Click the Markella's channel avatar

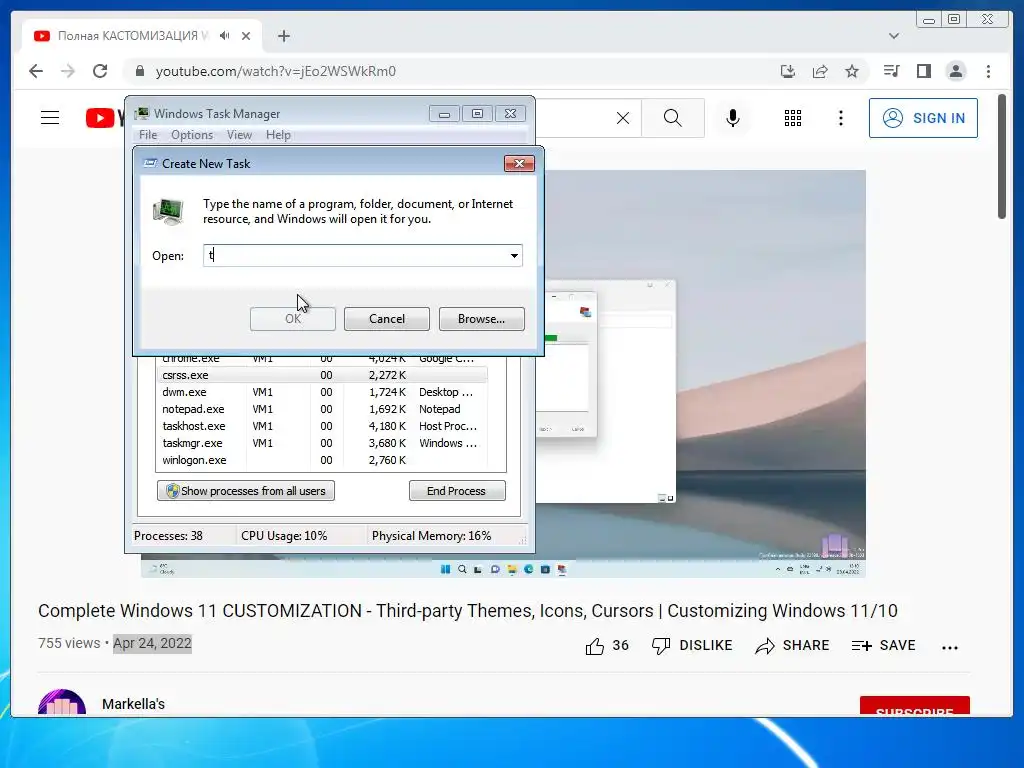[x=62, y=703]
